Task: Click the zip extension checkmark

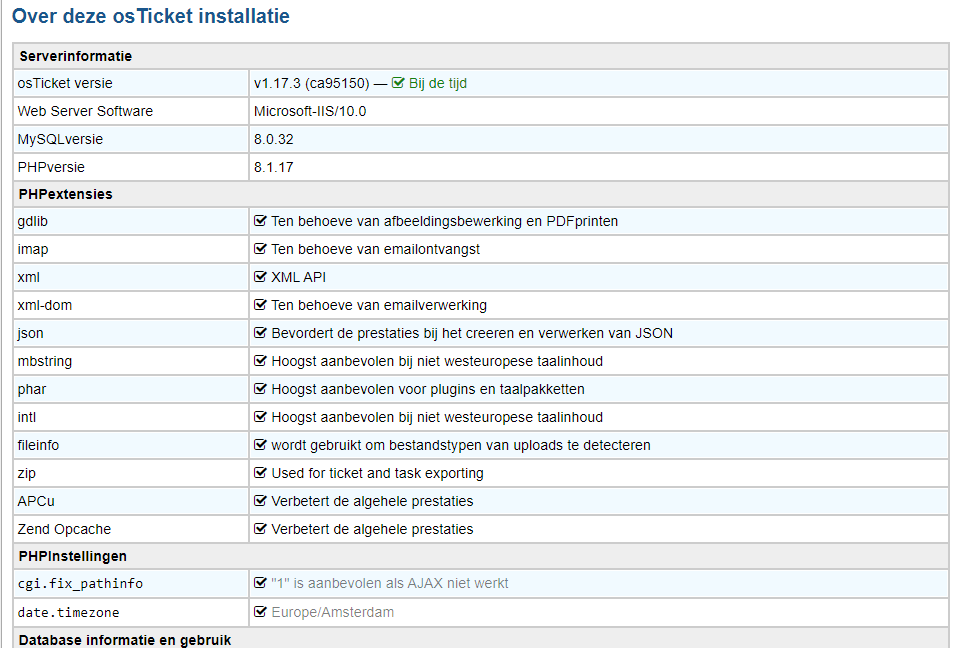Action: click(x=260, y=473)
